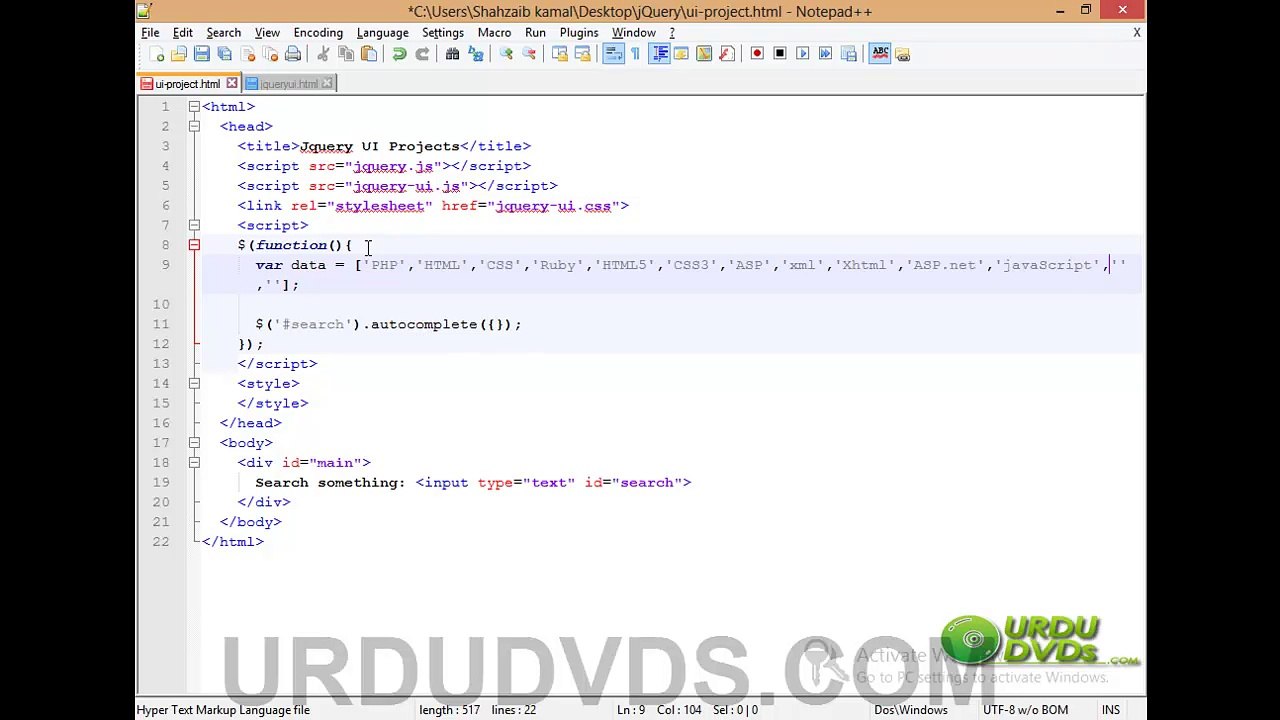Toggle ABC spell-check toolbar button
This screenshot has height=720, width=1280.
[880, 54]
